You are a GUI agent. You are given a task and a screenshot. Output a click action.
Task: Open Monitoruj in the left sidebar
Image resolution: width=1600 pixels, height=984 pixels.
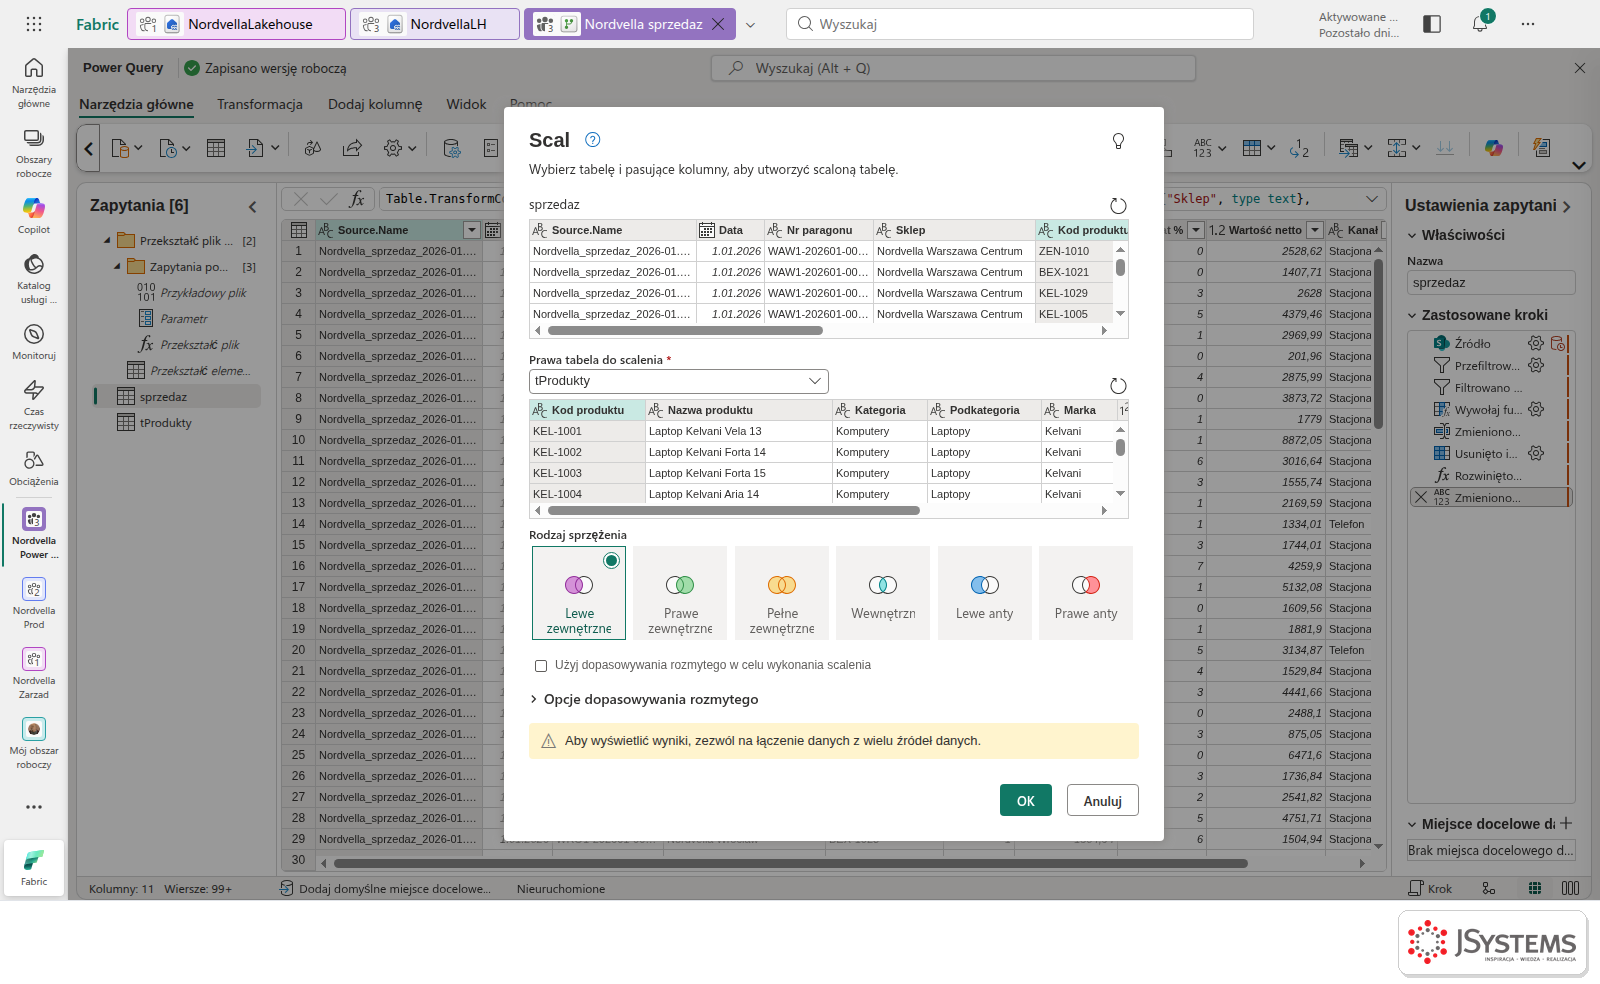click(x=34, y=341)
